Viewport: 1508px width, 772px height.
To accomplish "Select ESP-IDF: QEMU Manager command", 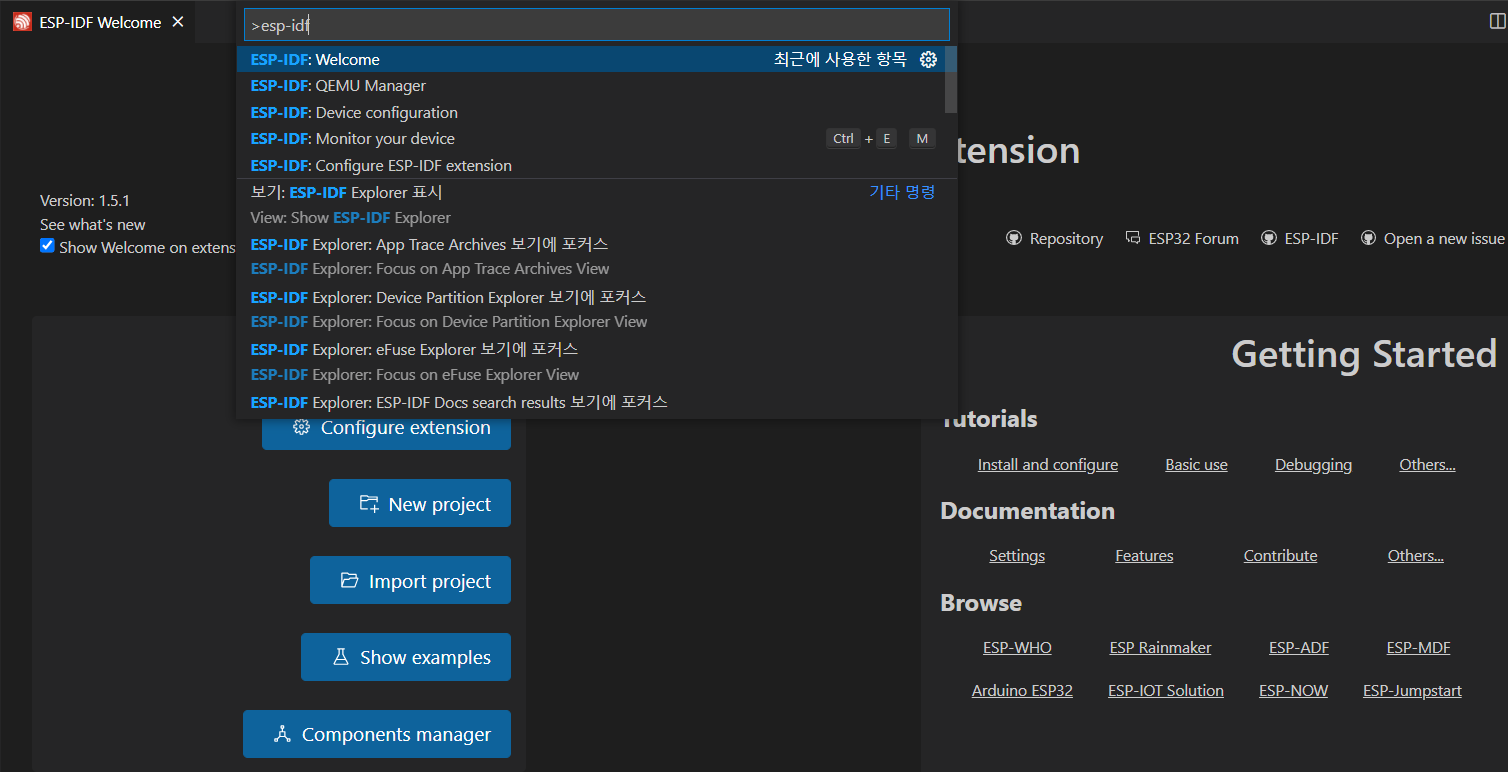I will pyautogui.click(x=590, y=86).
